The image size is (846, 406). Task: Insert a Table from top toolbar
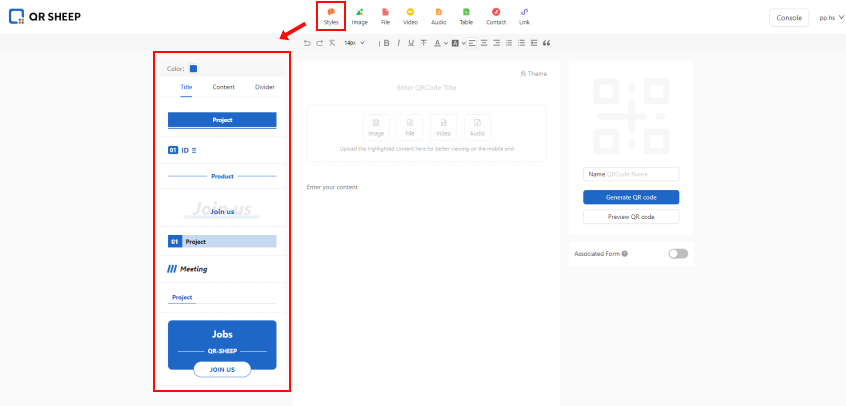pyautogui.click(x=466, y=16)
